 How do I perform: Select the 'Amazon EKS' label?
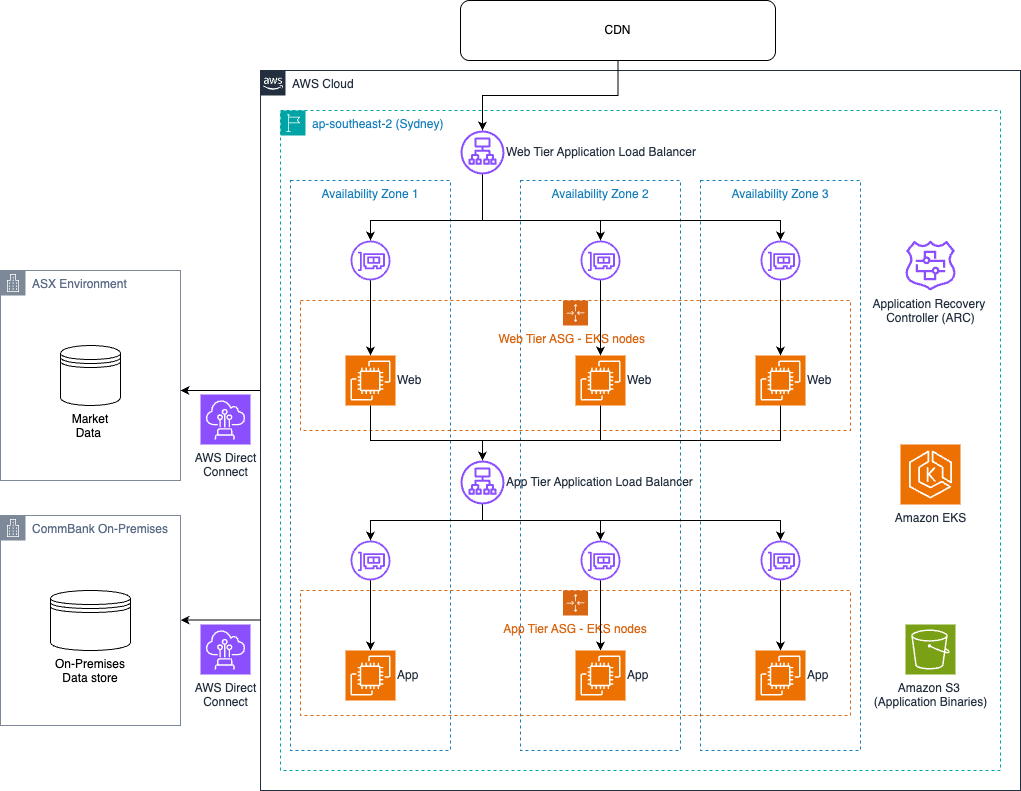tap(930, 518)
